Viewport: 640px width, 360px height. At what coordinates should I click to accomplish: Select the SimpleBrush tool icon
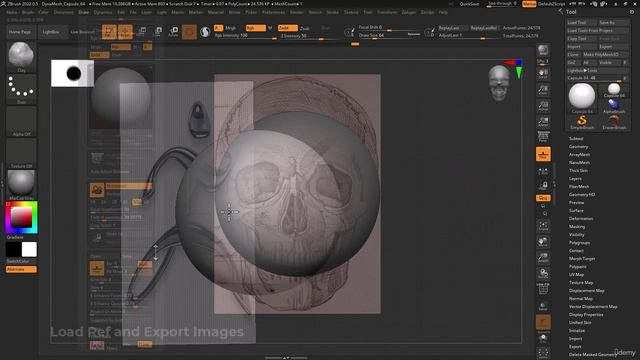[582, 122]
